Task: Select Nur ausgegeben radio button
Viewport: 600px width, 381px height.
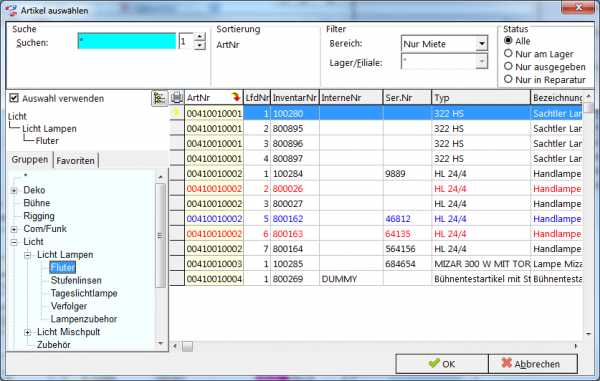Action: click(x=508, y=66)
